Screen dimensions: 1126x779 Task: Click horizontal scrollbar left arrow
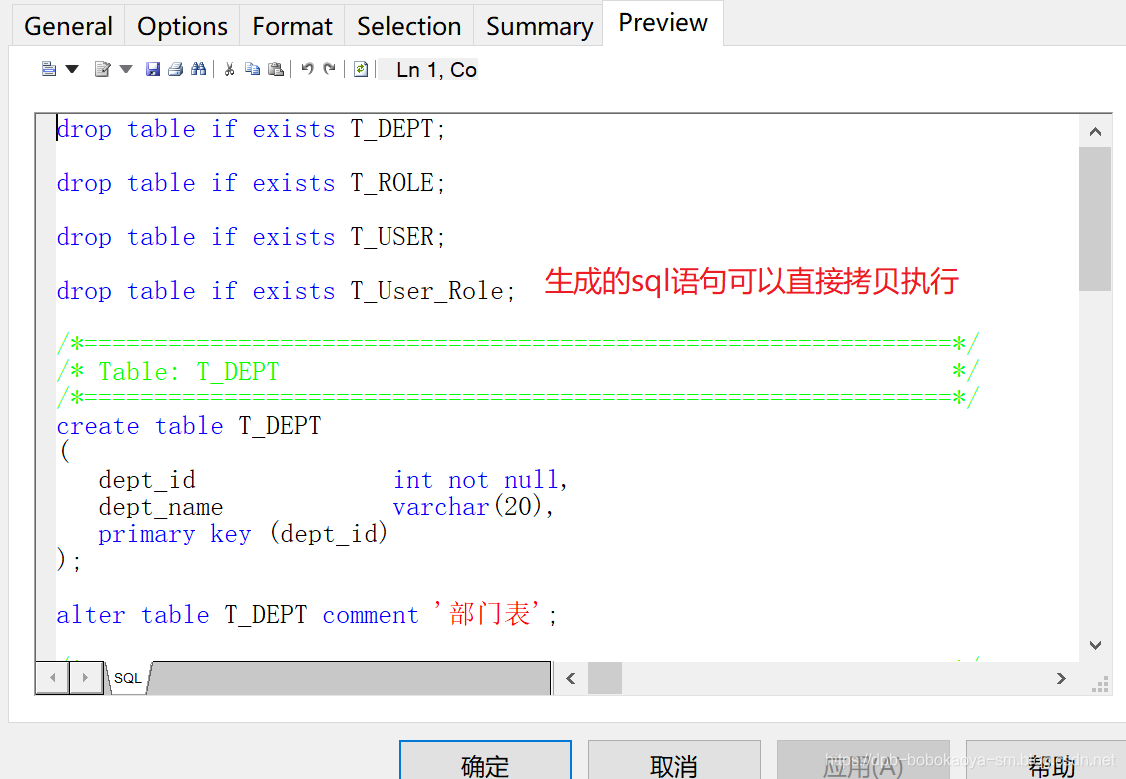click(x=571, y=678)
